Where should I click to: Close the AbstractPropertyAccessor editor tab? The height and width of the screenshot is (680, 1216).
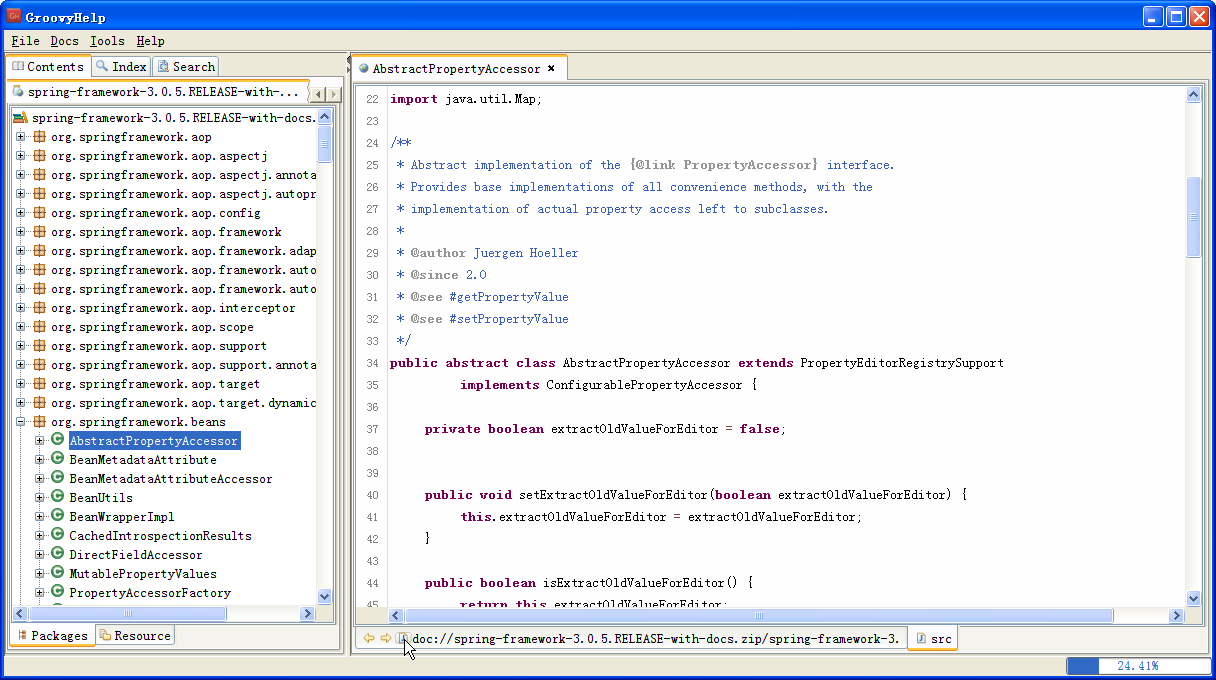(550, 69)
